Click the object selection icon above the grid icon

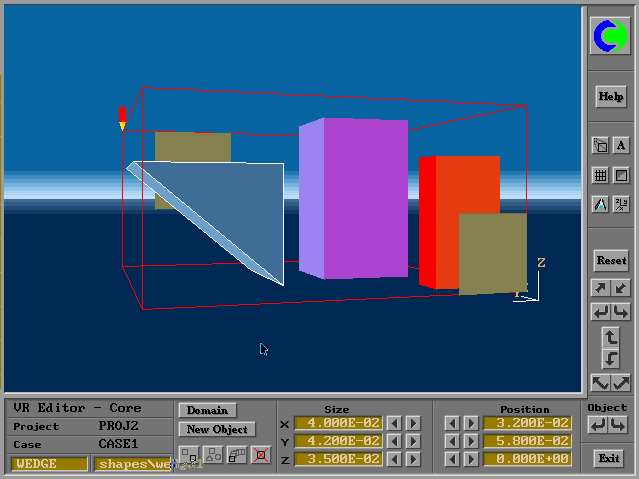(600, 146)
